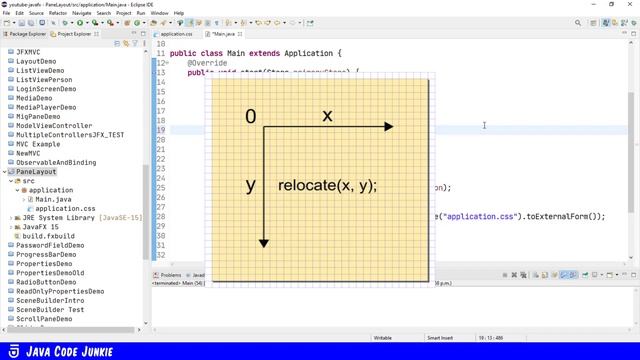Toggle Link with Editor in Project Explorer
Screen dimensions: 640x360
tap(126, 43)
